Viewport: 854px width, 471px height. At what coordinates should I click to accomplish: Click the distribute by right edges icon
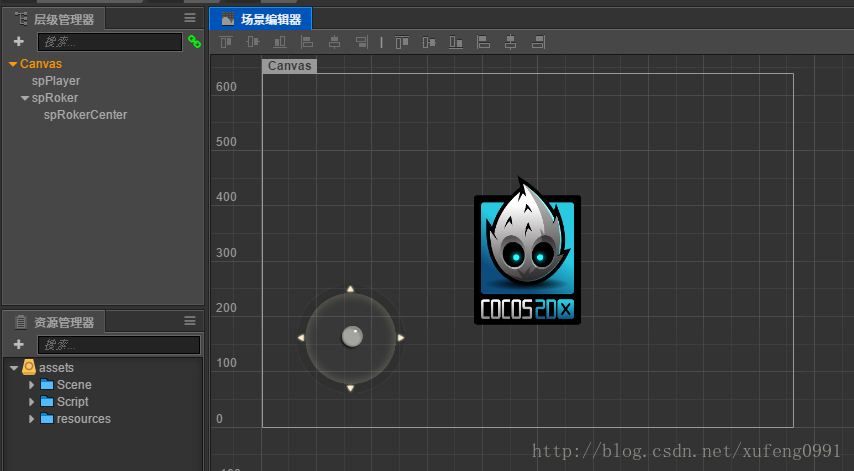(x=538, y=42)
